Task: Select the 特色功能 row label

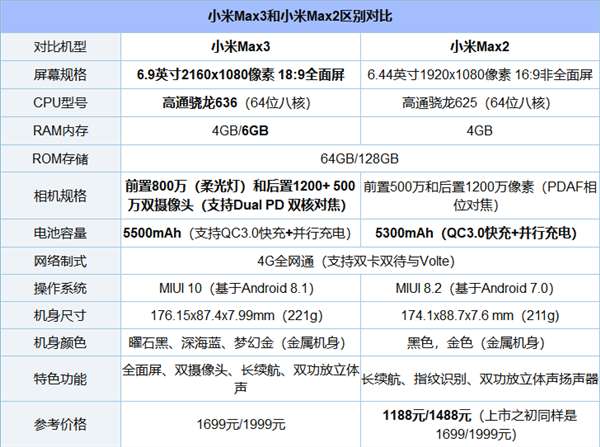Action: 60,379
